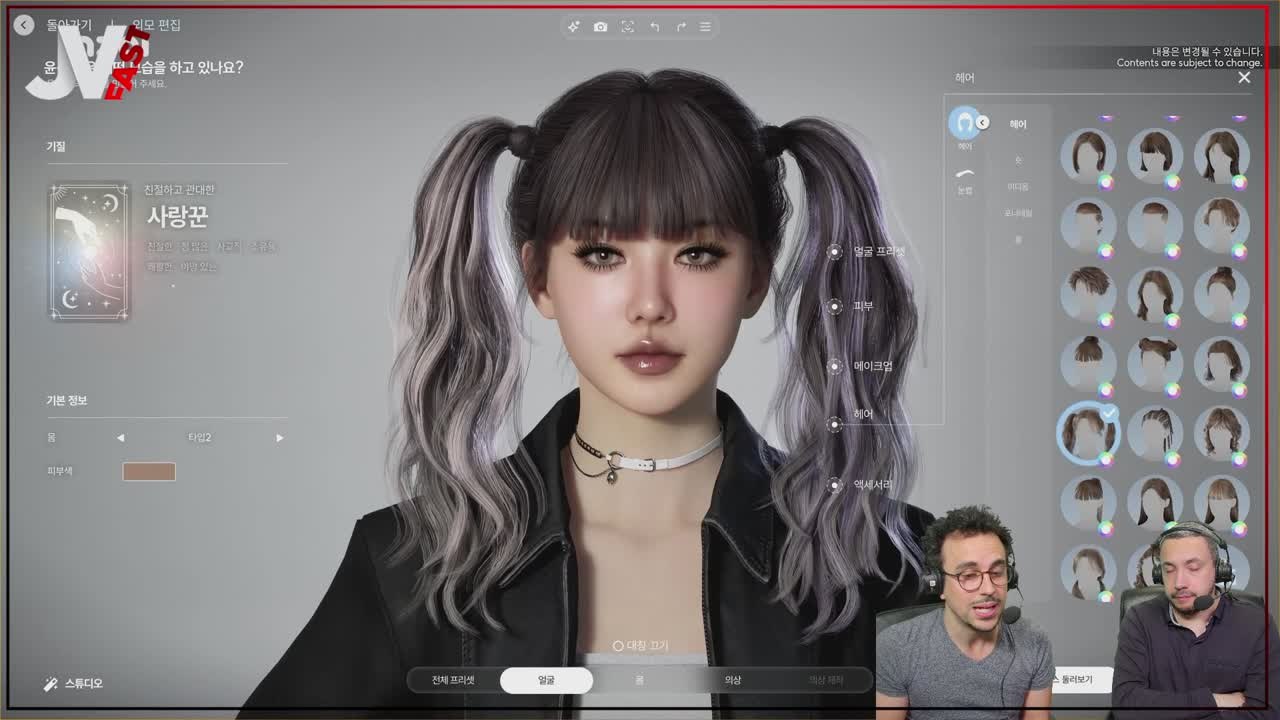Close the 헤어 panel with the X
1280x720 pixels.
pos(1244,77)
